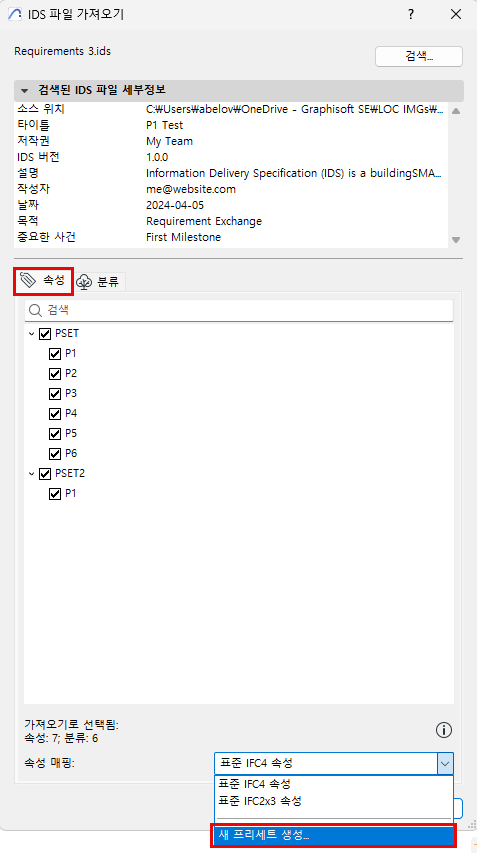Viewport: 477px width, 853px height.
Task: Select the 타이틀 P1 Test row
Action: 231,125
